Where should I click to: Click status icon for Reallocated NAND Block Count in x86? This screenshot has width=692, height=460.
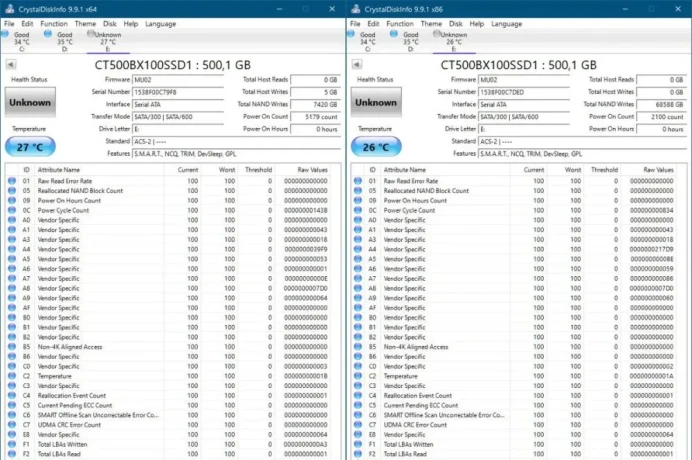point(358,191)
